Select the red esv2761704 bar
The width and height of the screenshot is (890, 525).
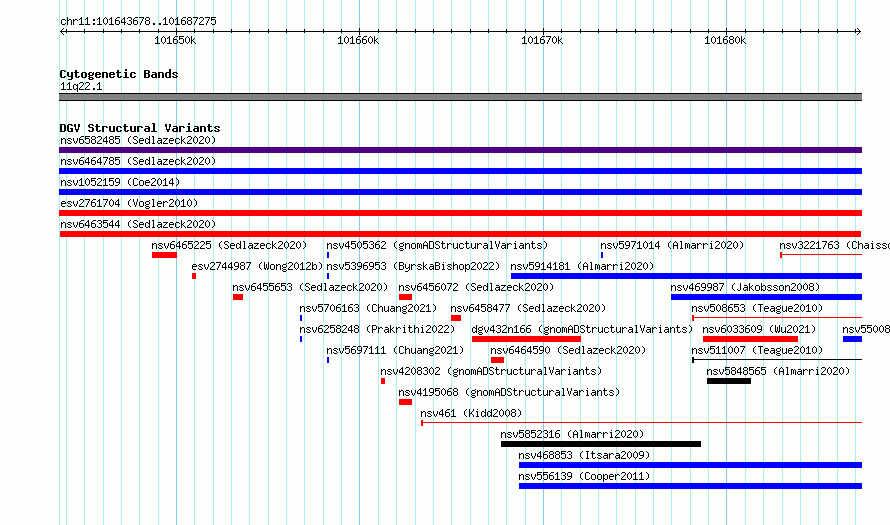click(x=460, y=213)
